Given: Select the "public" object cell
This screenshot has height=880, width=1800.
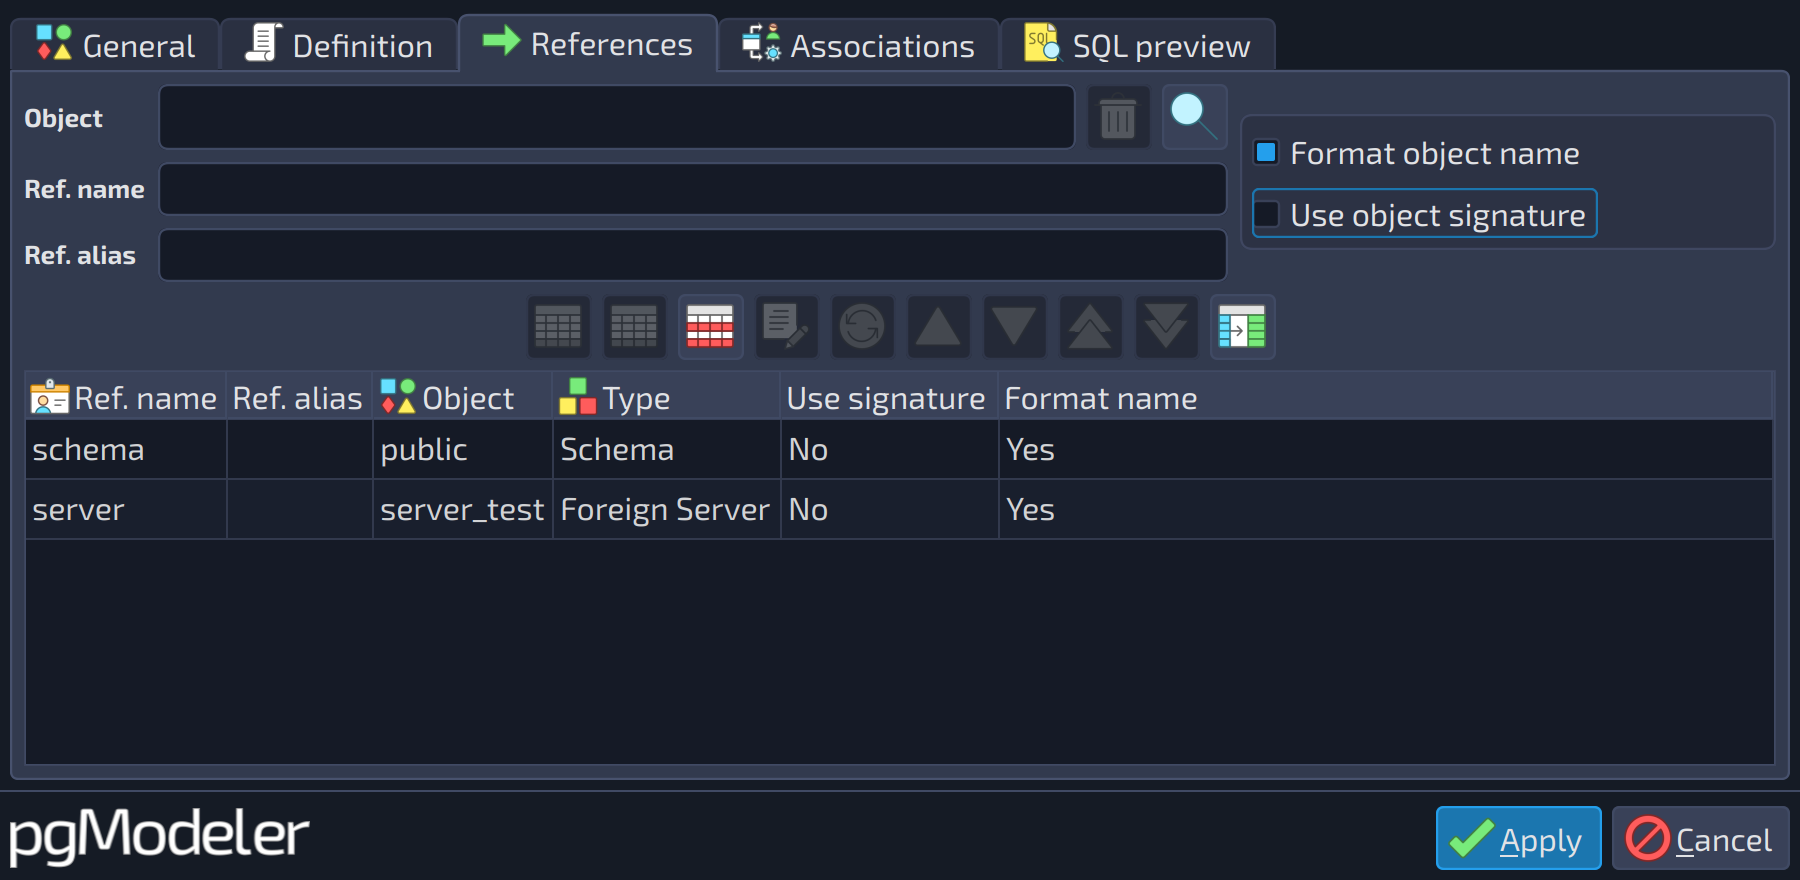Looking at the screenshot, I should pos(463,450).
